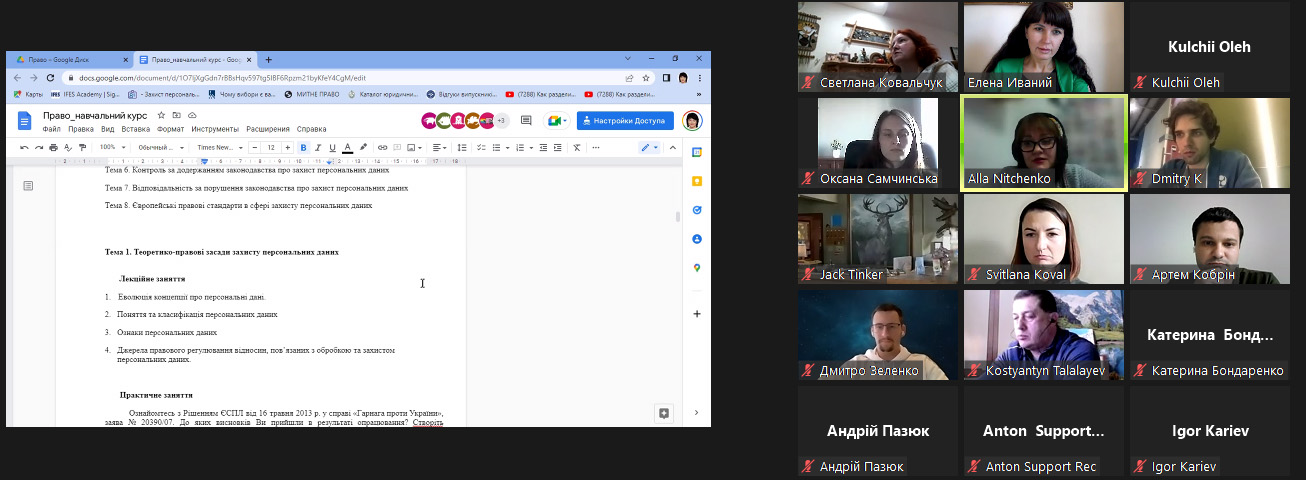Select Alla Nitchenko's video tile
This screenshot has width=1306, height=480.
tap(1043, 143)
